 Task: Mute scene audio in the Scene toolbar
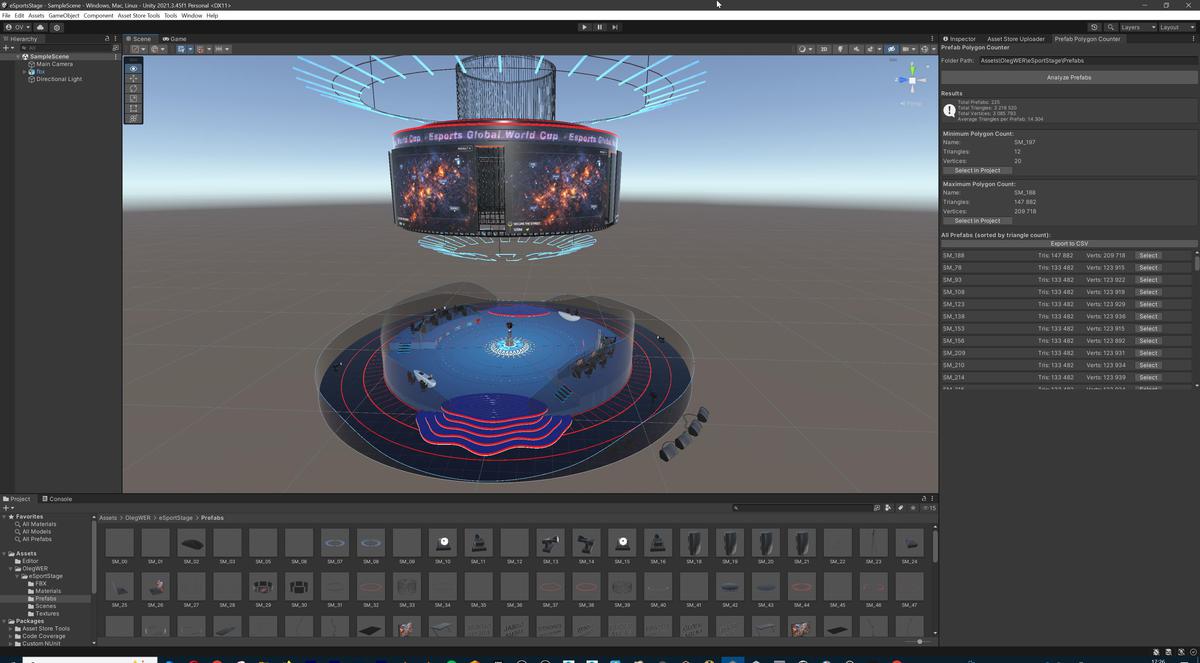pyautogui.click(x=857, y=48)
